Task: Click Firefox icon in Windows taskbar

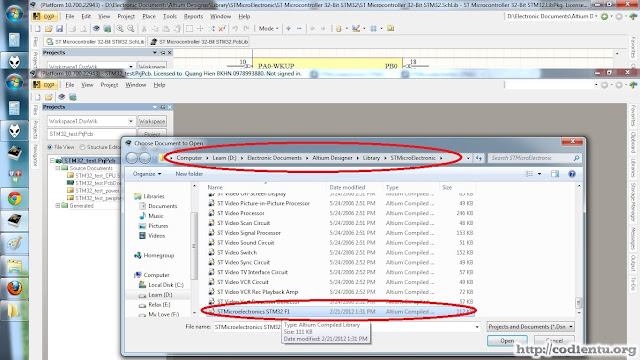Action: point(15,288)
